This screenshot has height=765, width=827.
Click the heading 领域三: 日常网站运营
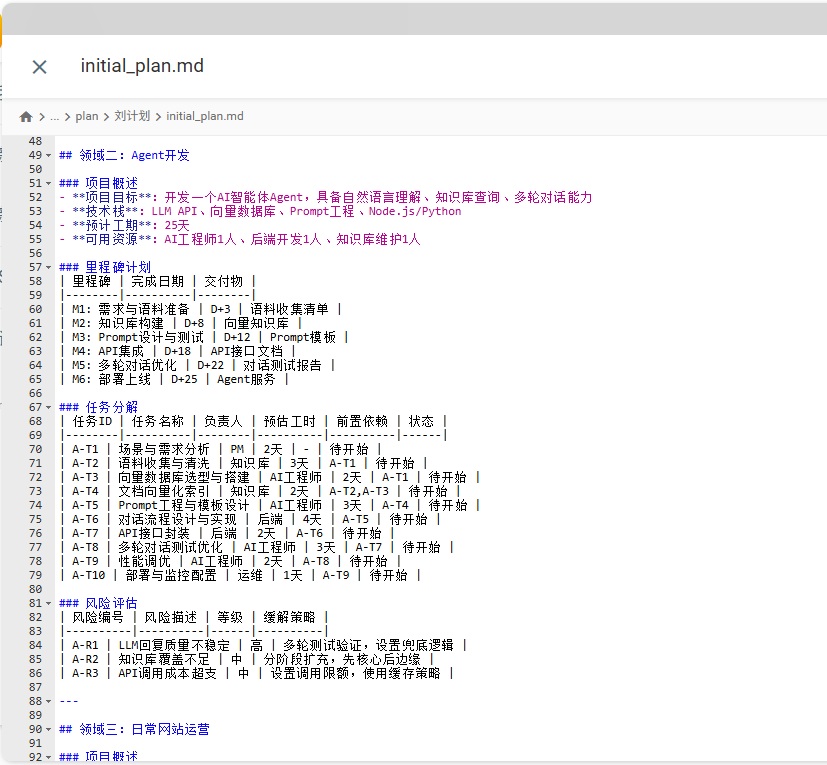[x=134, y=729]
